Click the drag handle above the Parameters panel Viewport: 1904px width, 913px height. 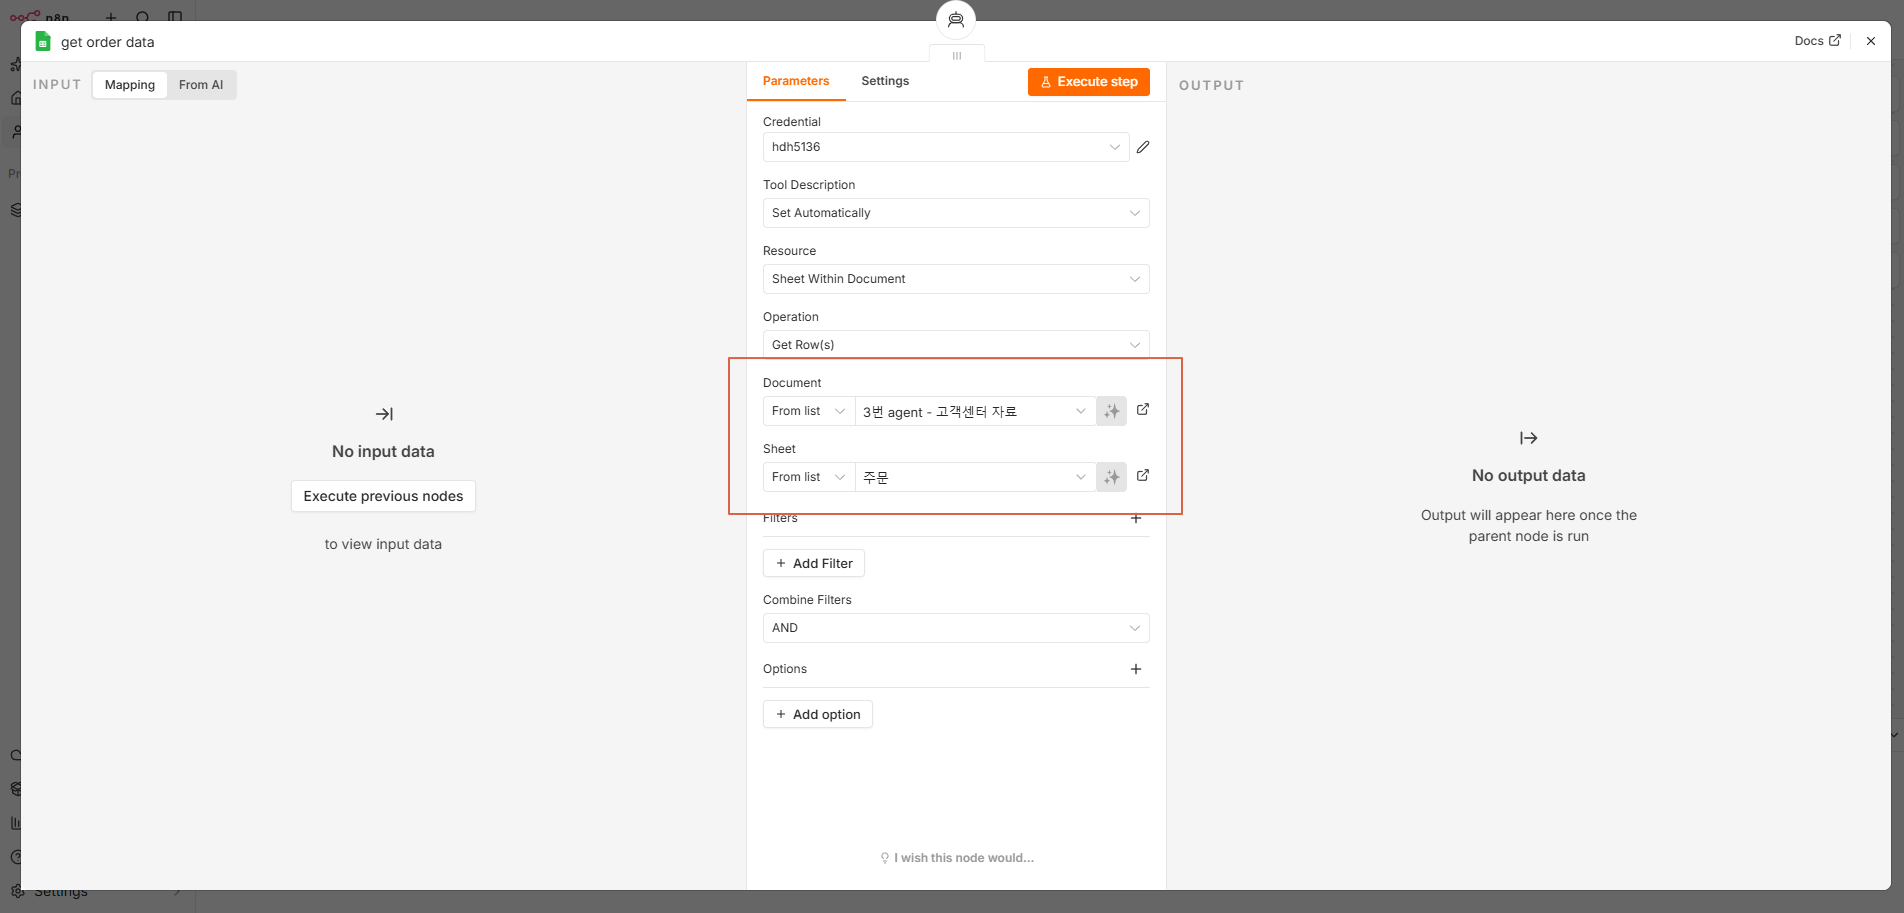click(x=957, y=56)
